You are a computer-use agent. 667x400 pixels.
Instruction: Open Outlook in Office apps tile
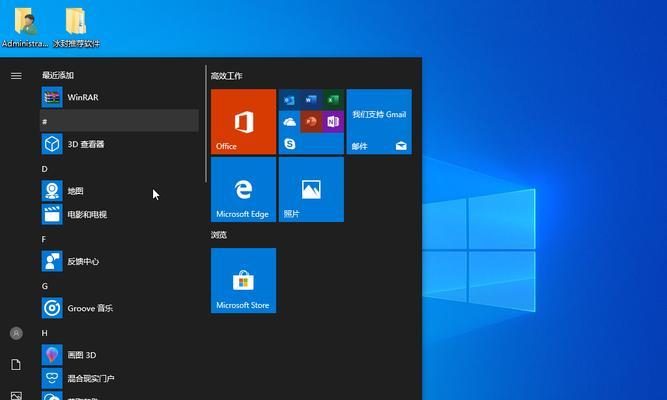pos(289,100)
